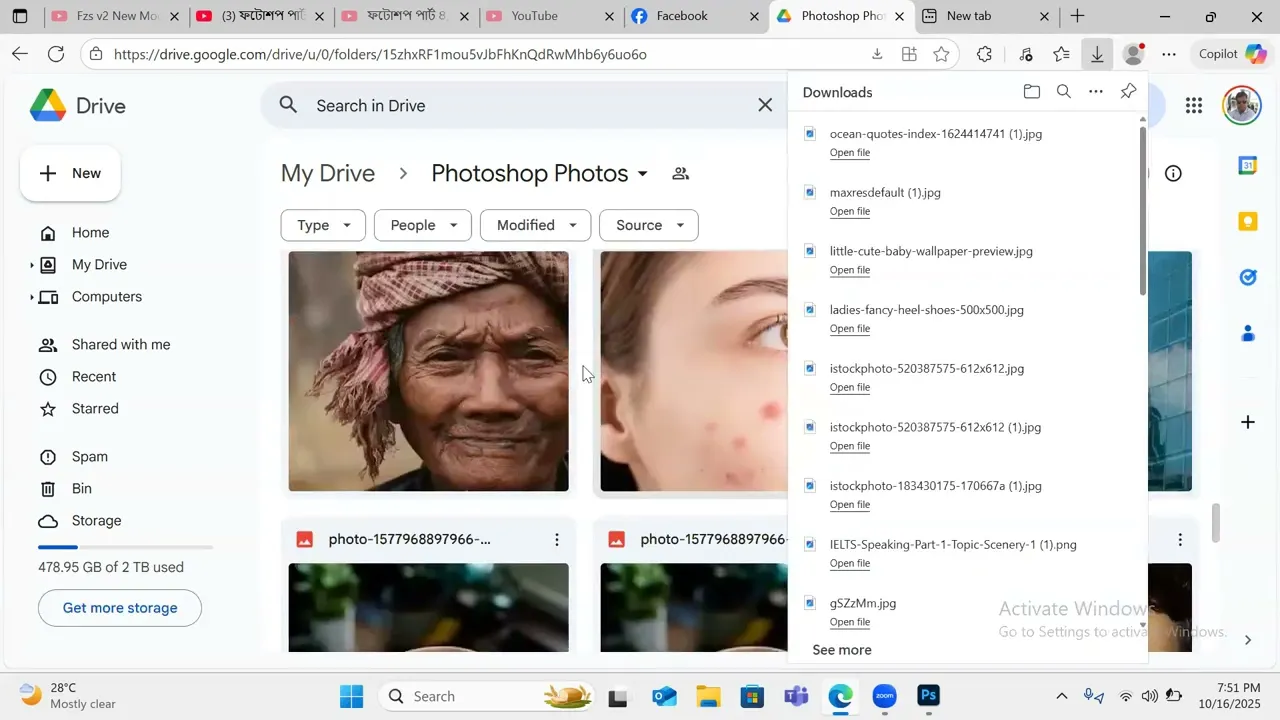Image resolution: width=1280 pixels, height=720 pixels.
Task: Open file link under gSZzMm.jpg
Action: click(x=850, y=623)
